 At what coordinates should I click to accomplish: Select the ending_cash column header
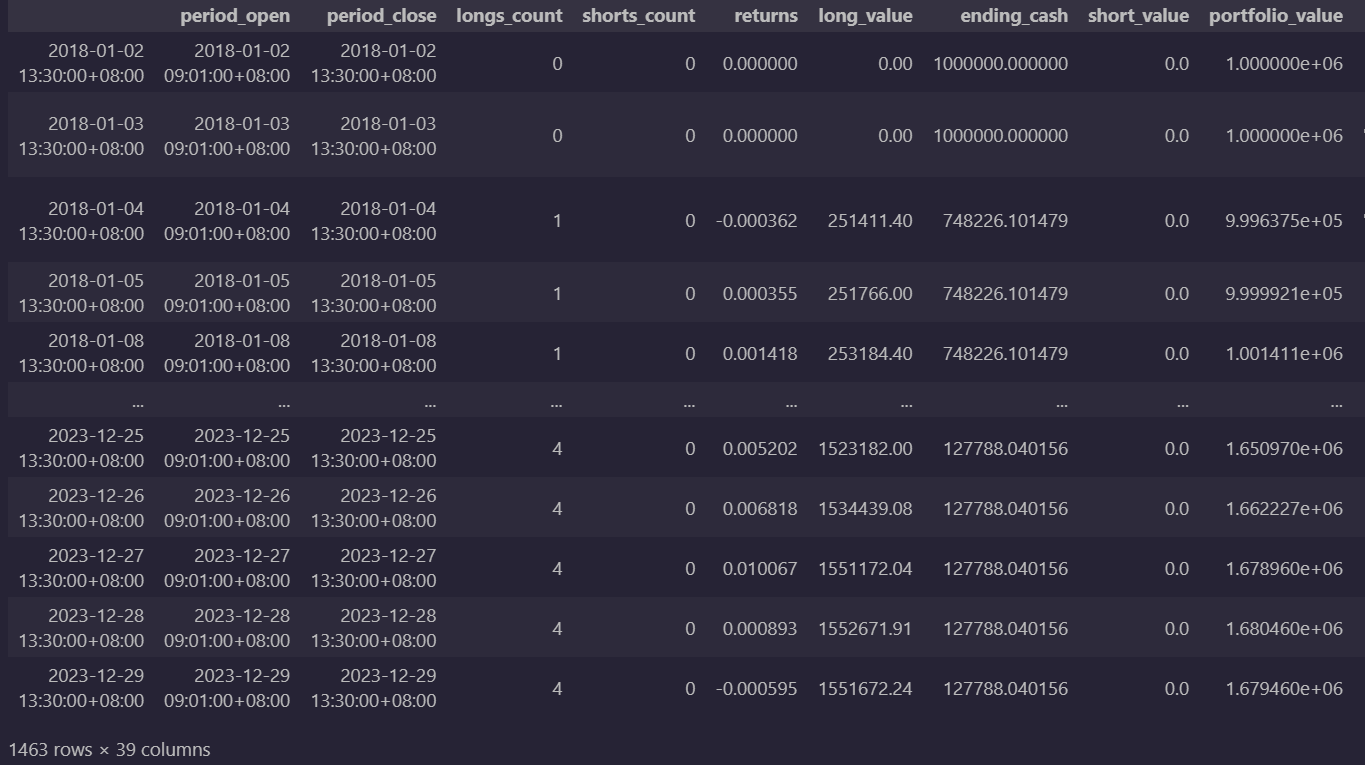click(x=1013, y=16)
